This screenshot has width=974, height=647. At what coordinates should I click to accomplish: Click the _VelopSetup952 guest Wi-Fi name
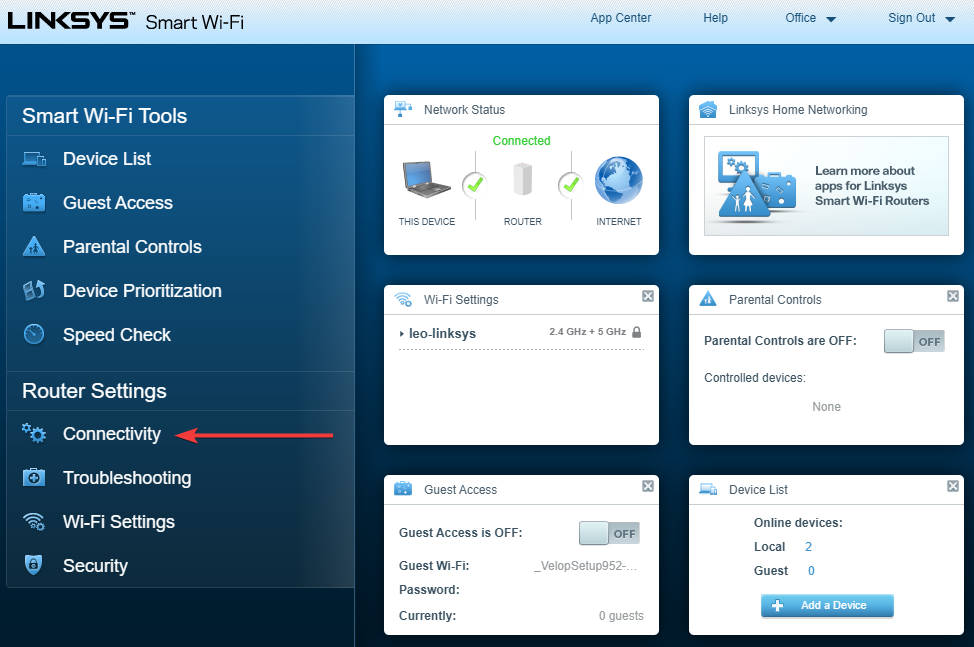[x=585, y=566]
